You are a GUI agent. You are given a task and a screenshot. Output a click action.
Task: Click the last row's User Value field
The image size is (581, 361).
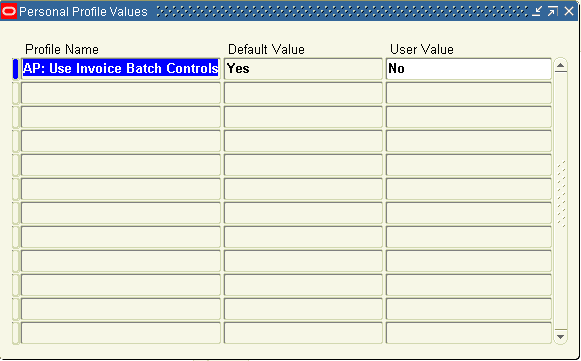click(x=469, y=333)
